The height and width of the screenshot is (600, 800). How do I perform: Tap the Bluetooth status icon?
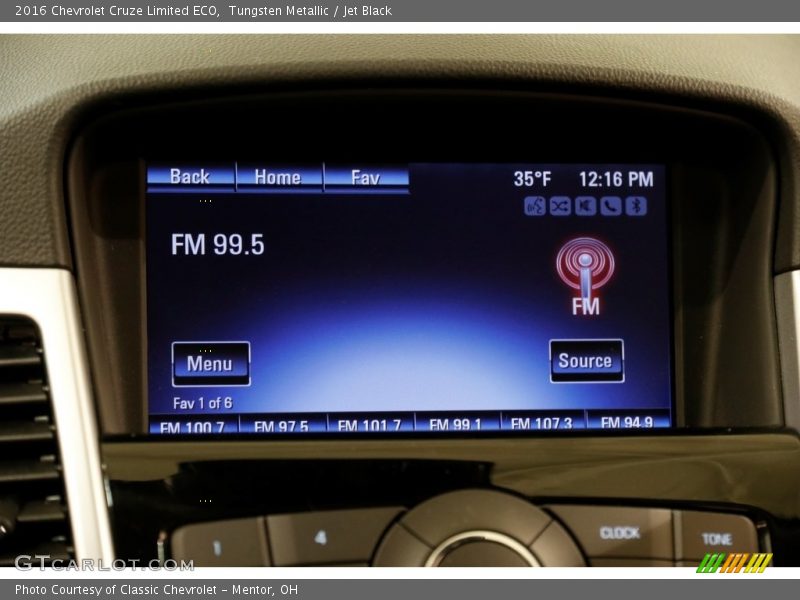tap(636, 206)
